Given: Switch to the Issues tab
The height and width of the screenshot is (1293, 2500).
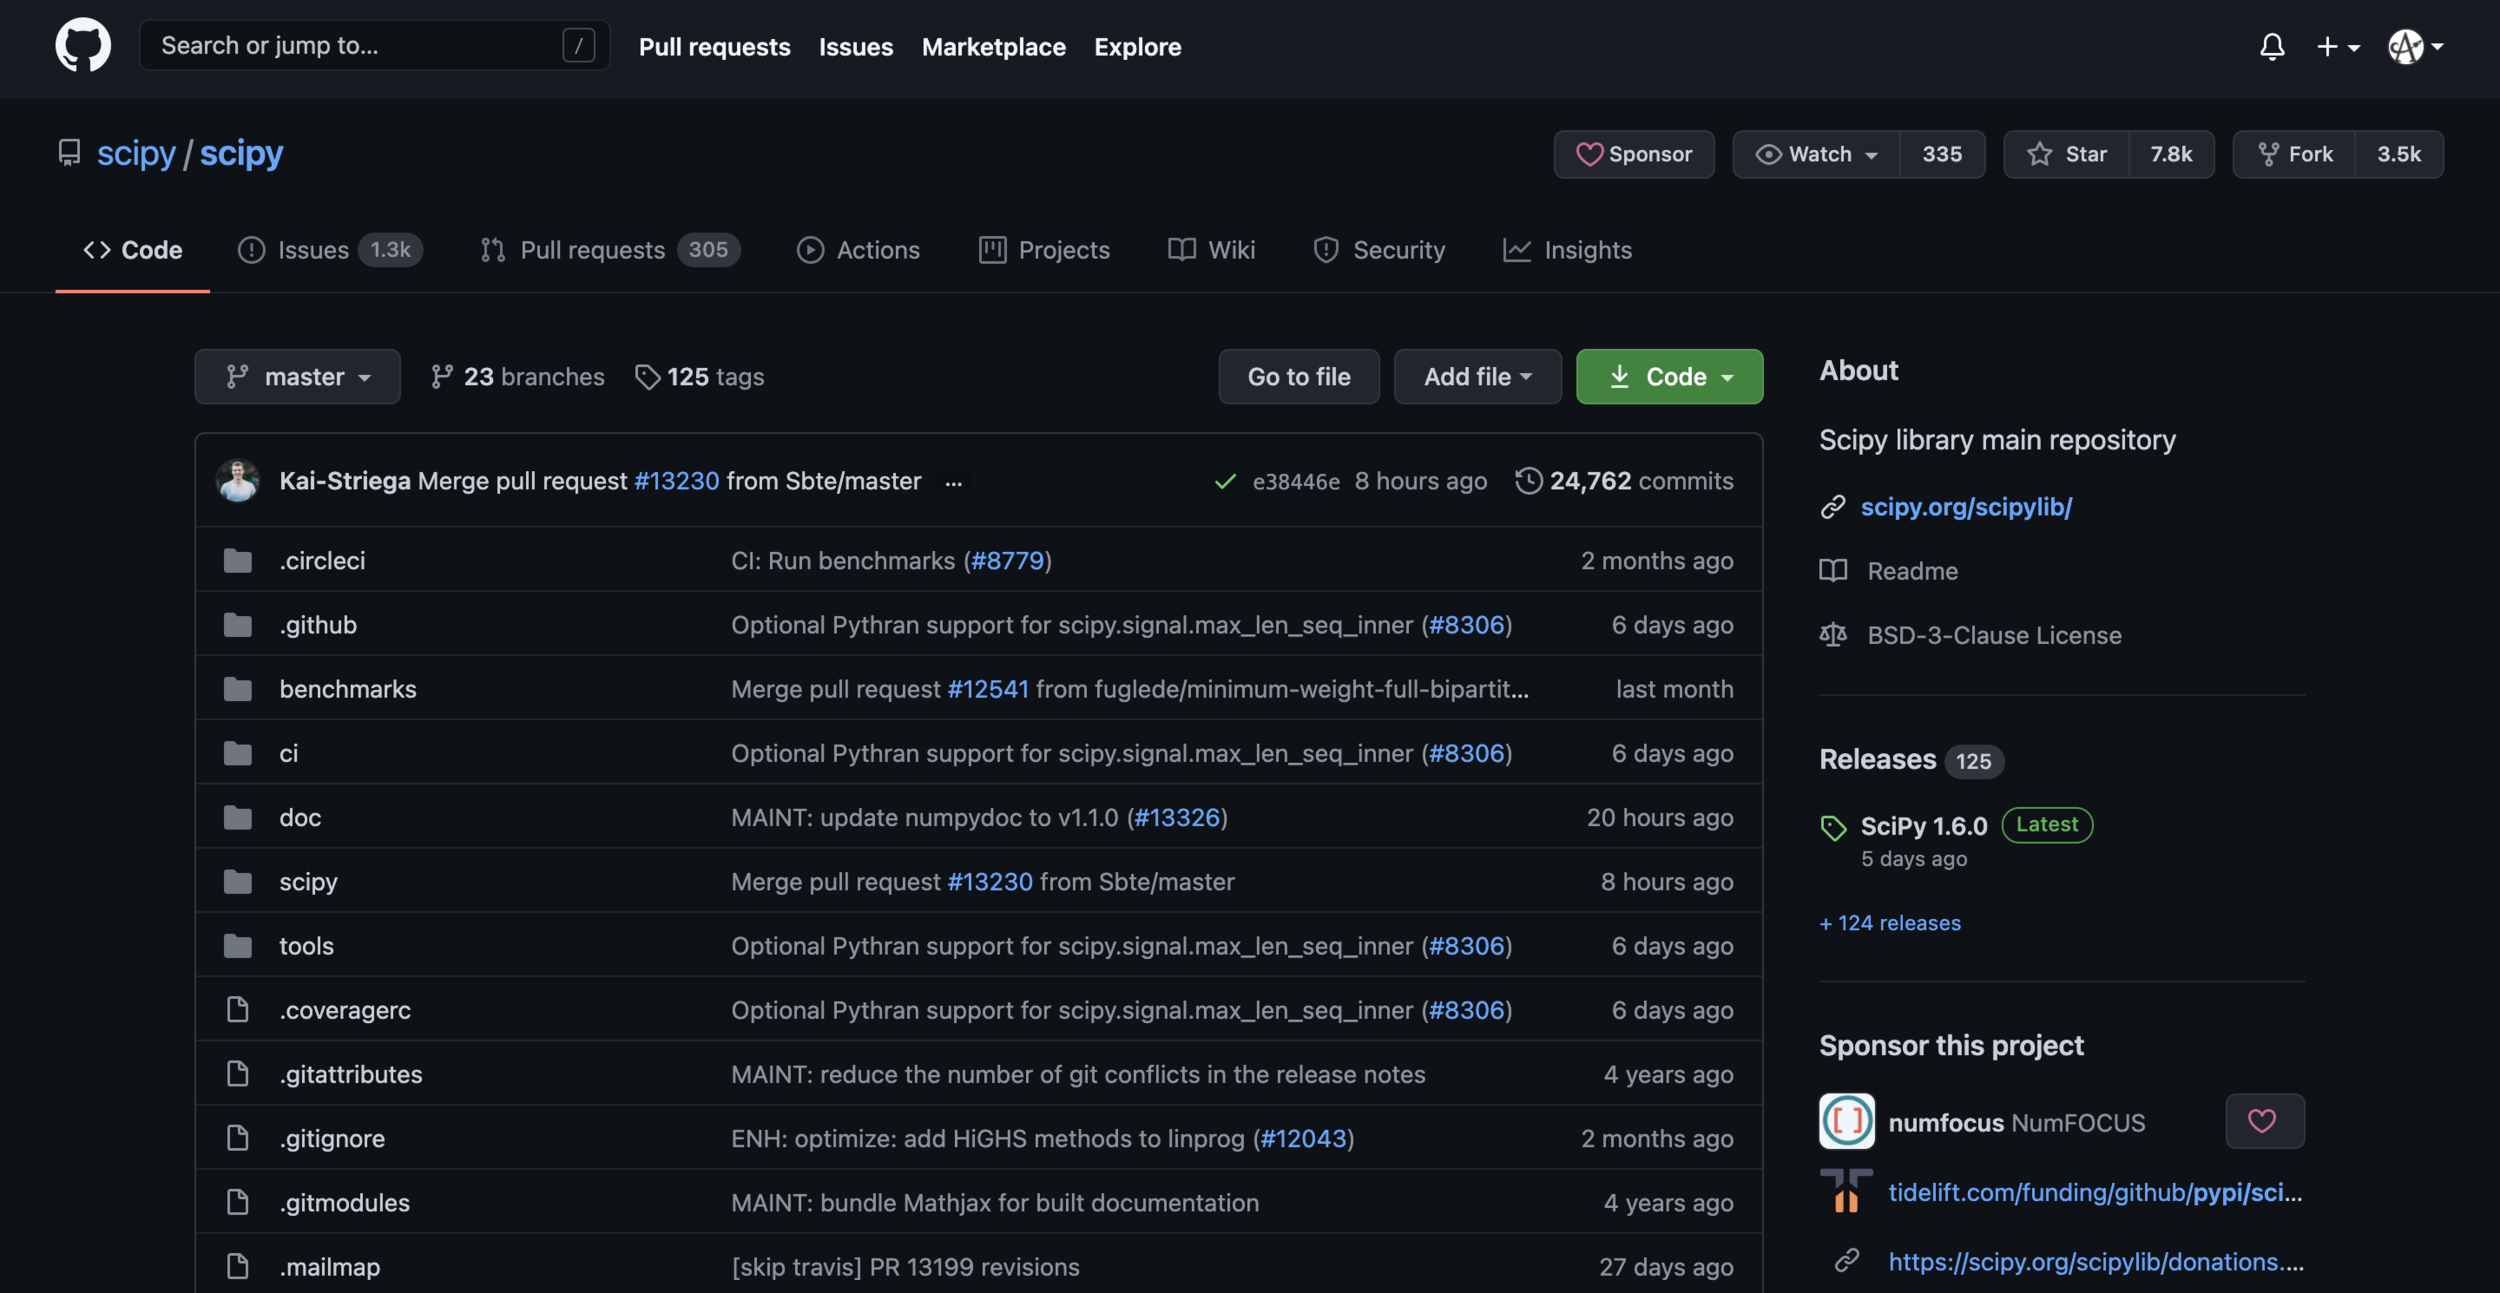Looking at the screenshot, I should click(x=312, y=250).
